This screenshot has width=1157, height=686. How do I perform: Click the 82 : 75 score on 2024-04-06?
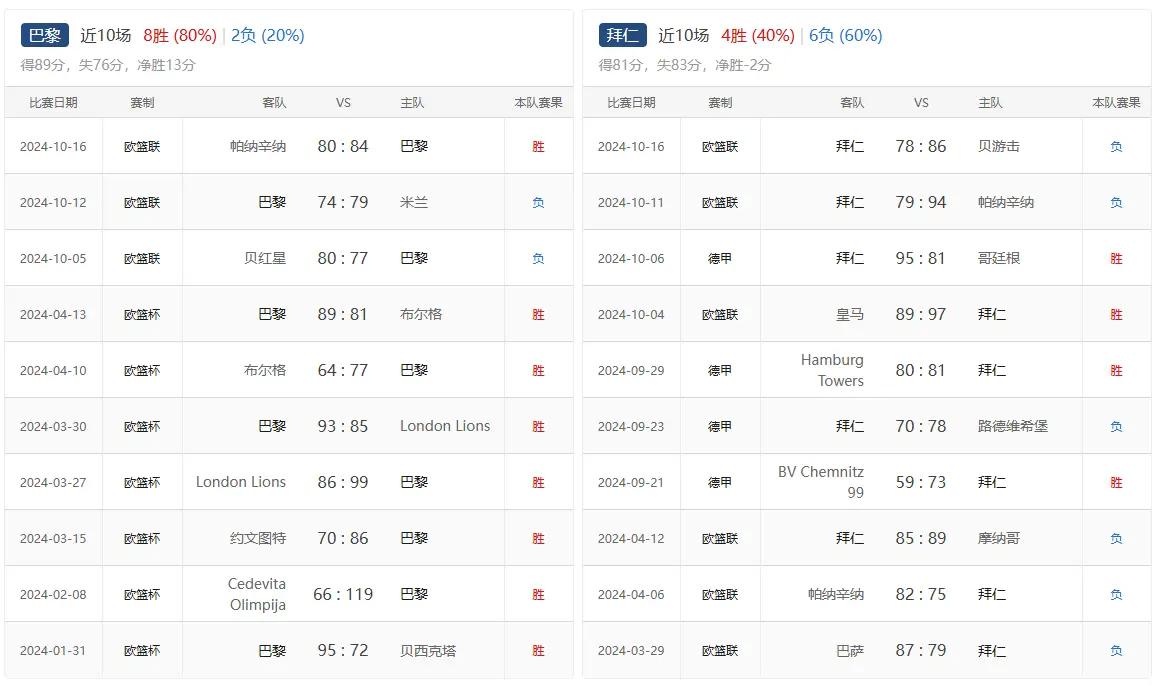coord(921,595)
